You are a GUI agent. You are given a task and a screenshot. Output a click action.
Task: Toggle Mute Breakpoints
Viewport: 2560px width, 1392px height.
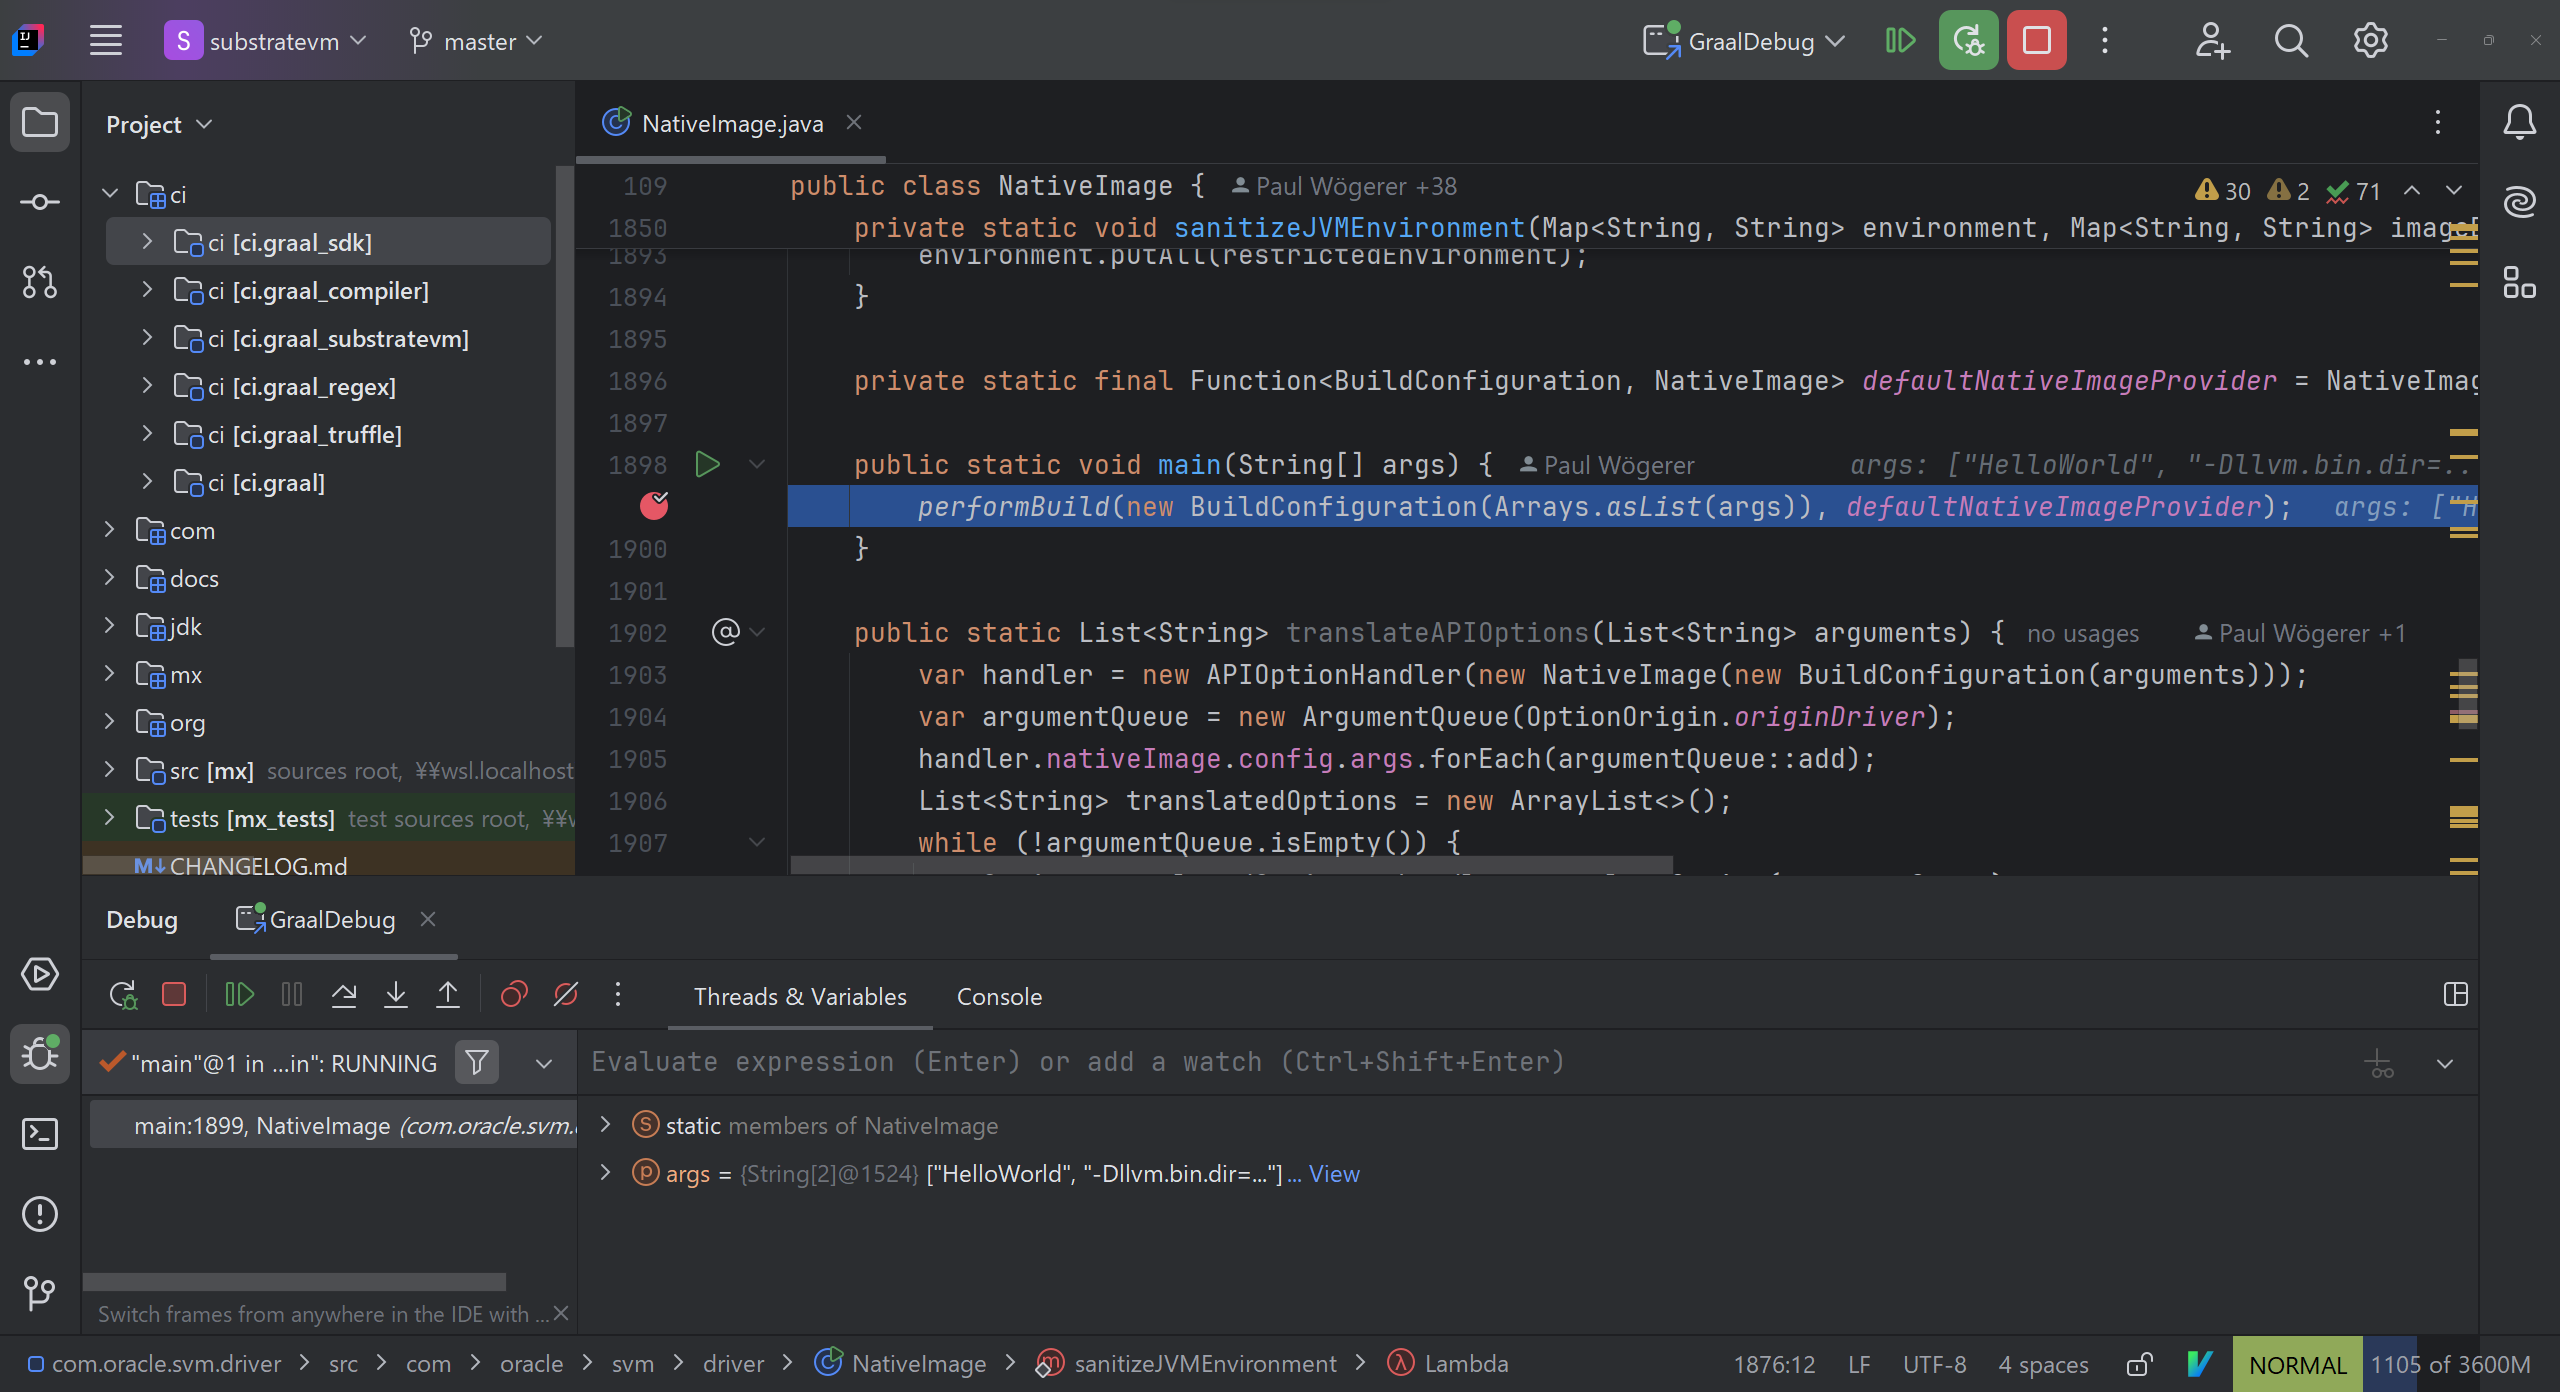coord(566,995)
